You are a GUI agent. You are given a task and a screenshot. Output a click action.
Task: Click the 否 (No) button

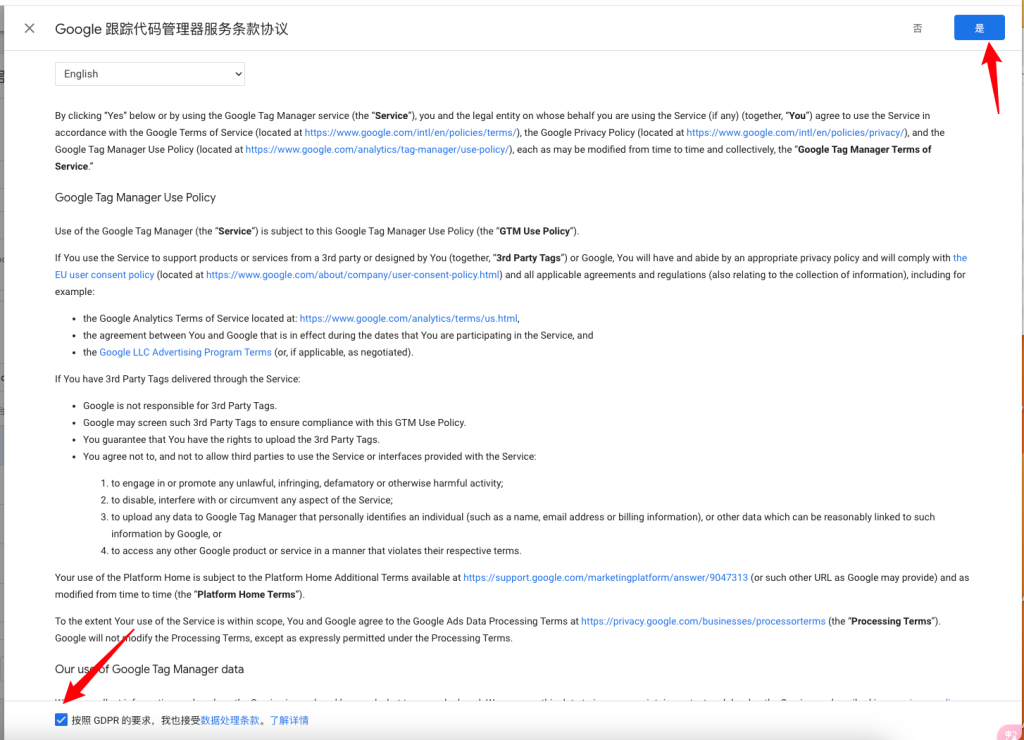click(917, 28)
